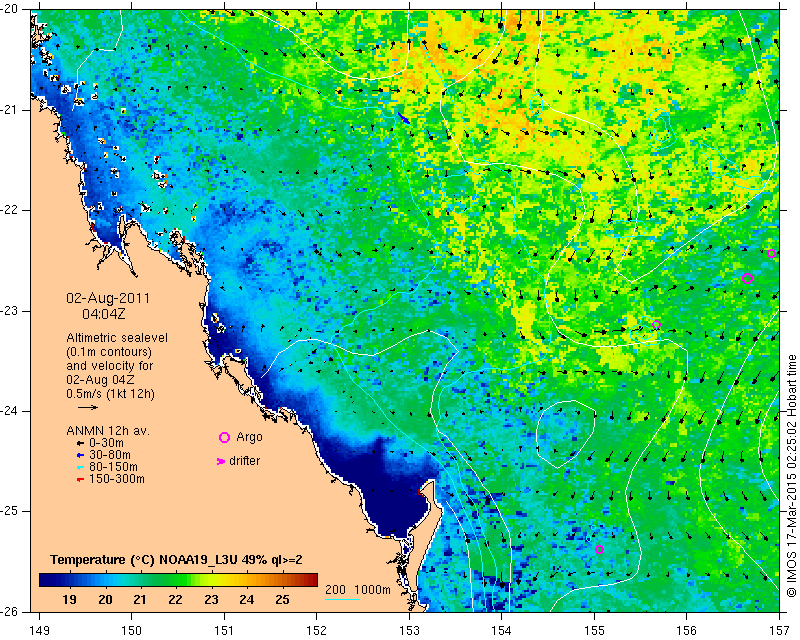
Task: Click the 153 longitude axis label
Action: point(409,631)
